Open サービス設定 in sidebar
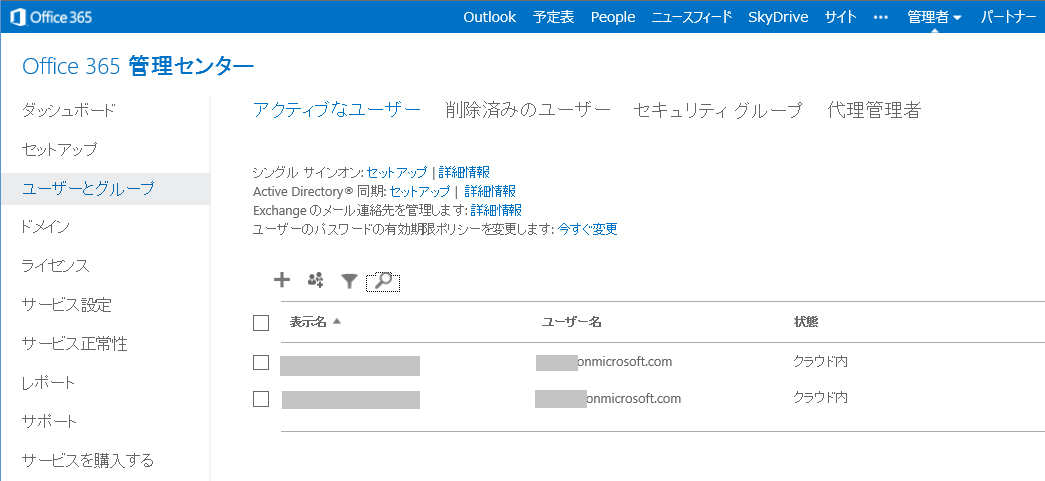This screenshot has width=1045, height=481. point(67,305)
